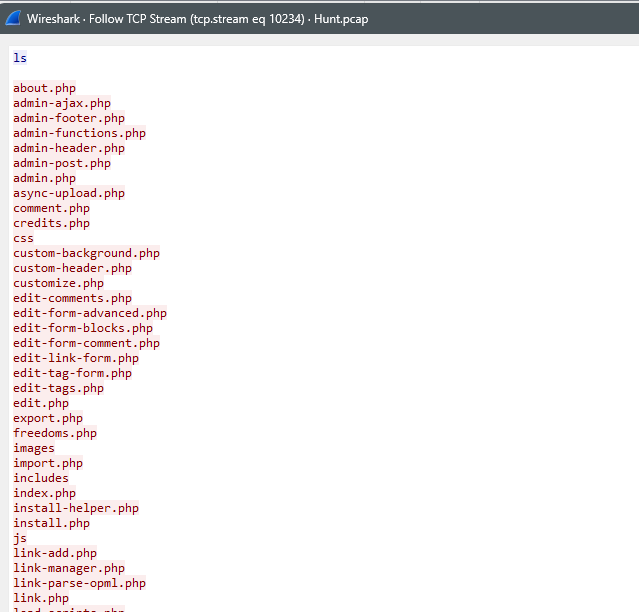Click the 'js' directory line

[20, 538]
